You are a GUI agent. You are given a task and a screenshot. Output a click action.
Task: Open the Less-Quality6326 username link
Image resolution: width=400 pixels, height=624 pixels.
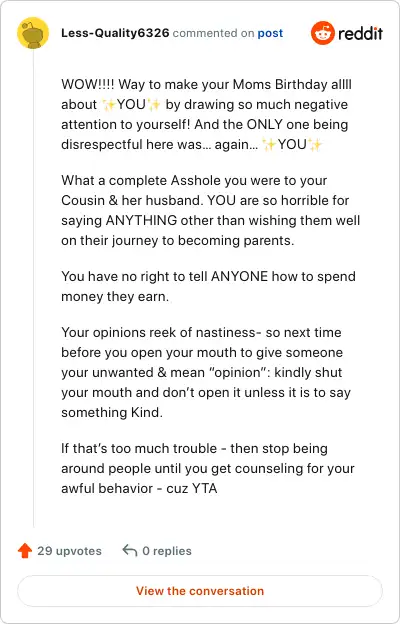coord(115,33)
